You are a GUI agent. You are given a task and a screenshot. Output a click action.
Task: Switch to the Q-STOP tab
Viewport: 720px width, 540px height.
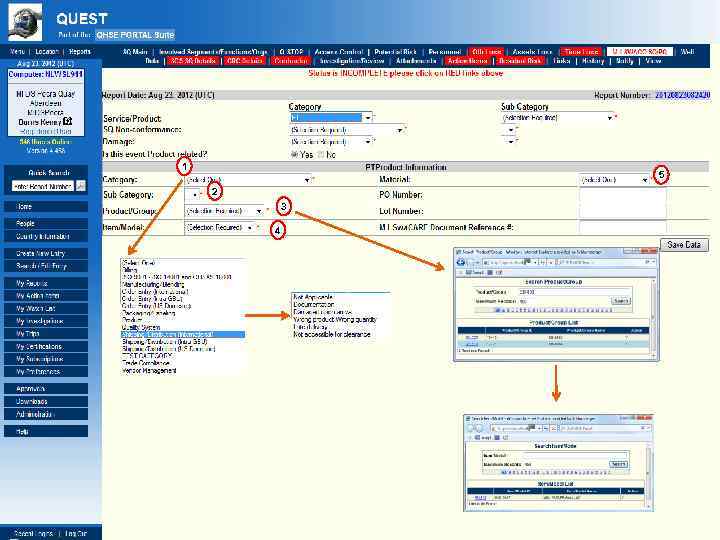pyautogui.click(x=291, y=52)
